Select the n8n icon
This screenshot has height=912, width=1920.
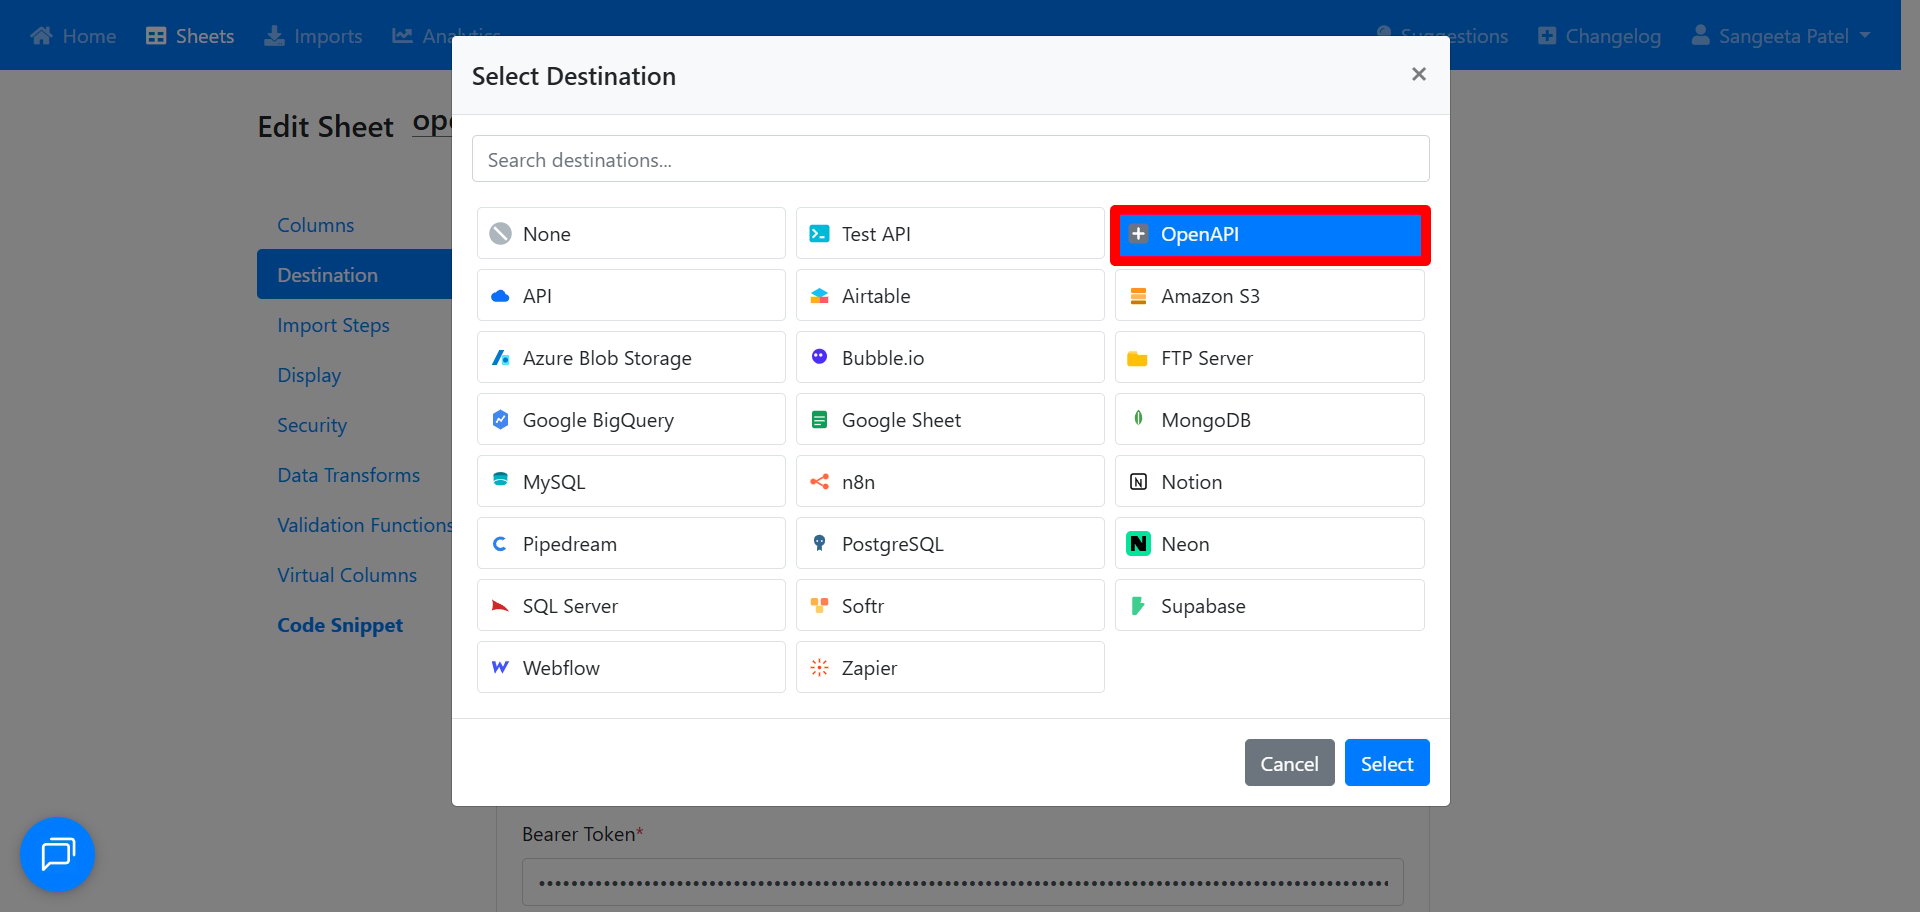point(819,481)
